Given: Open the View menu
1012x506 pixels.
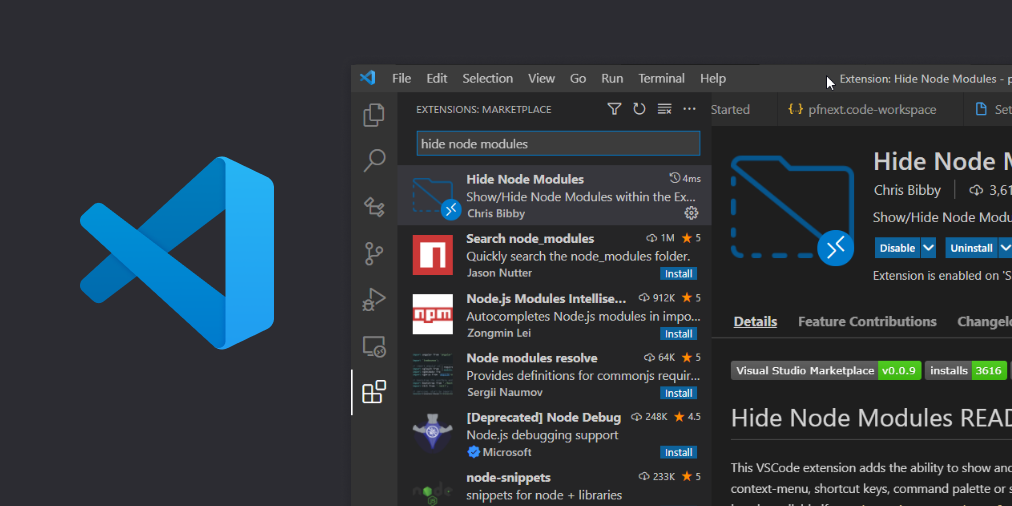Looking at the screenshot, I should click(x=541, y=78).
